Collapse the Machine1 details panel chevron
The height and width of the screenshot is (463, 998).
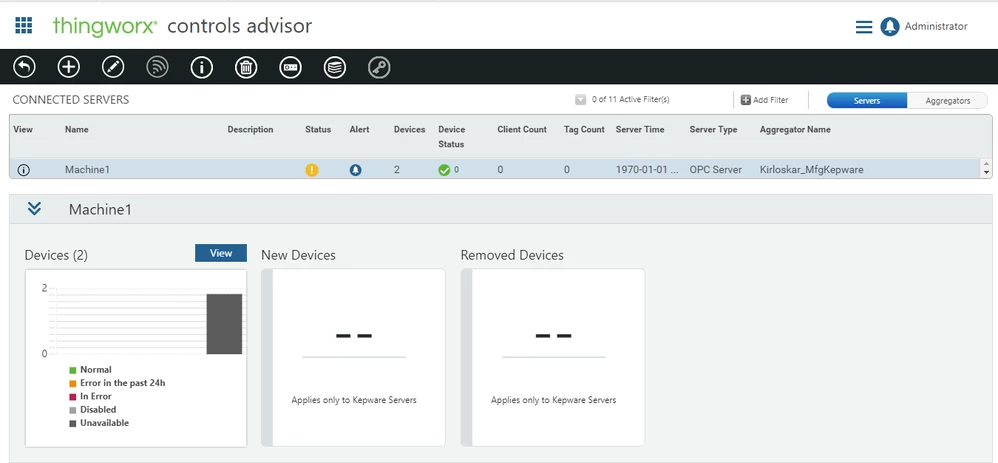(x=34, y=208)
